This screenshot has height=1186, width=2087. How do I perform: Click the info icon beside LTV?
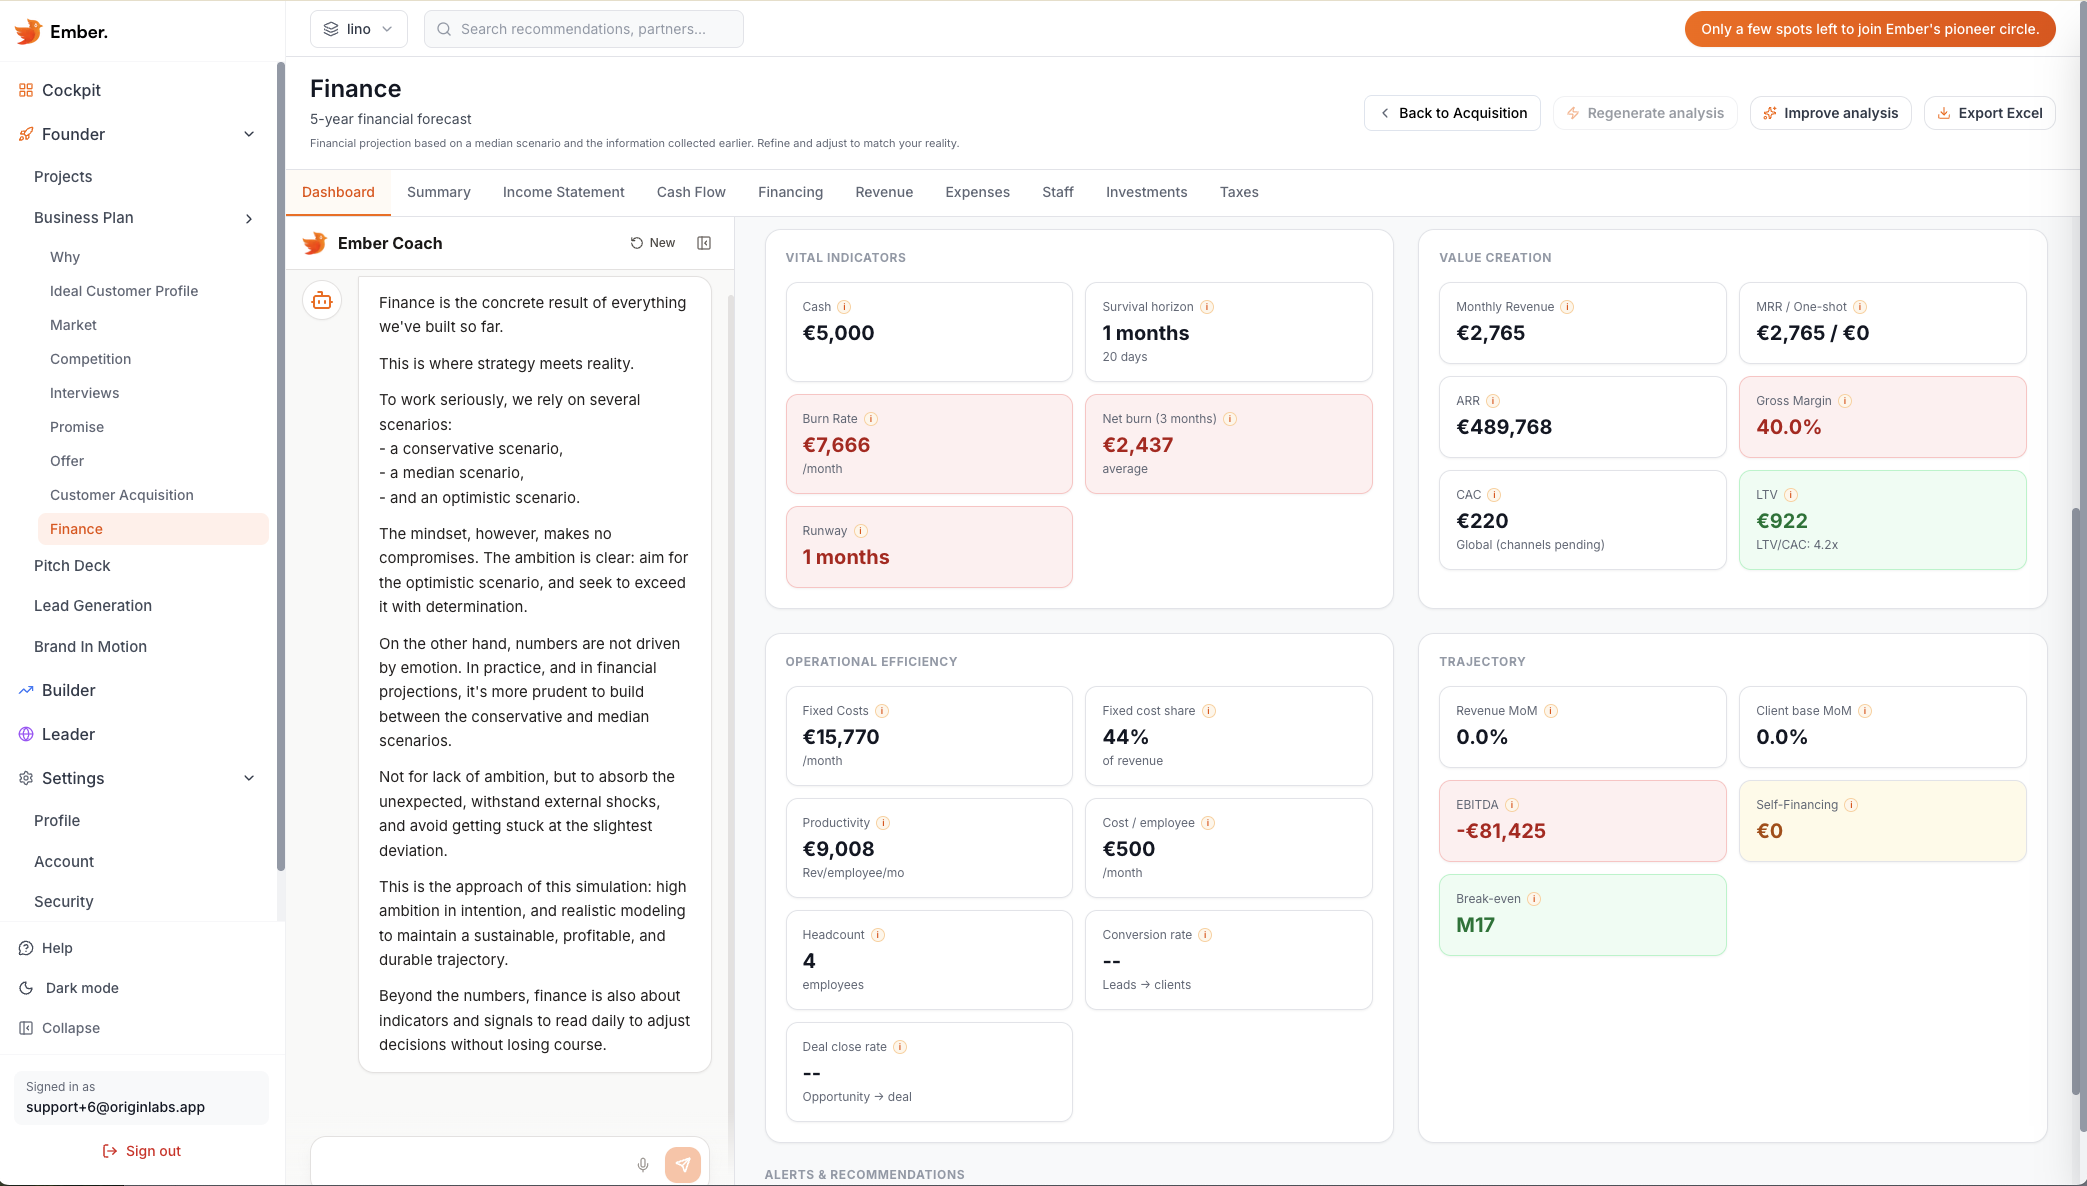[1790, 494]
